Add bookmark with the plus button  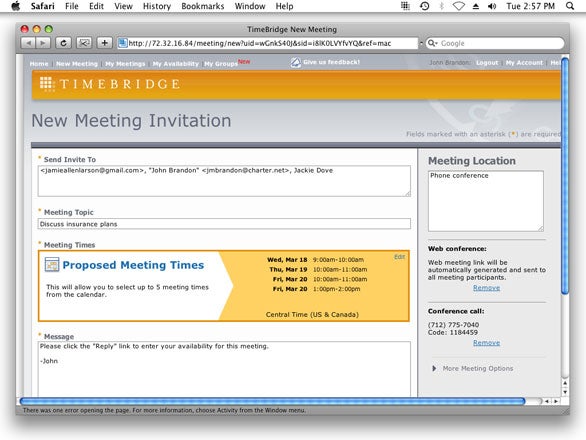pyautogui.click(x=105, y=43)
